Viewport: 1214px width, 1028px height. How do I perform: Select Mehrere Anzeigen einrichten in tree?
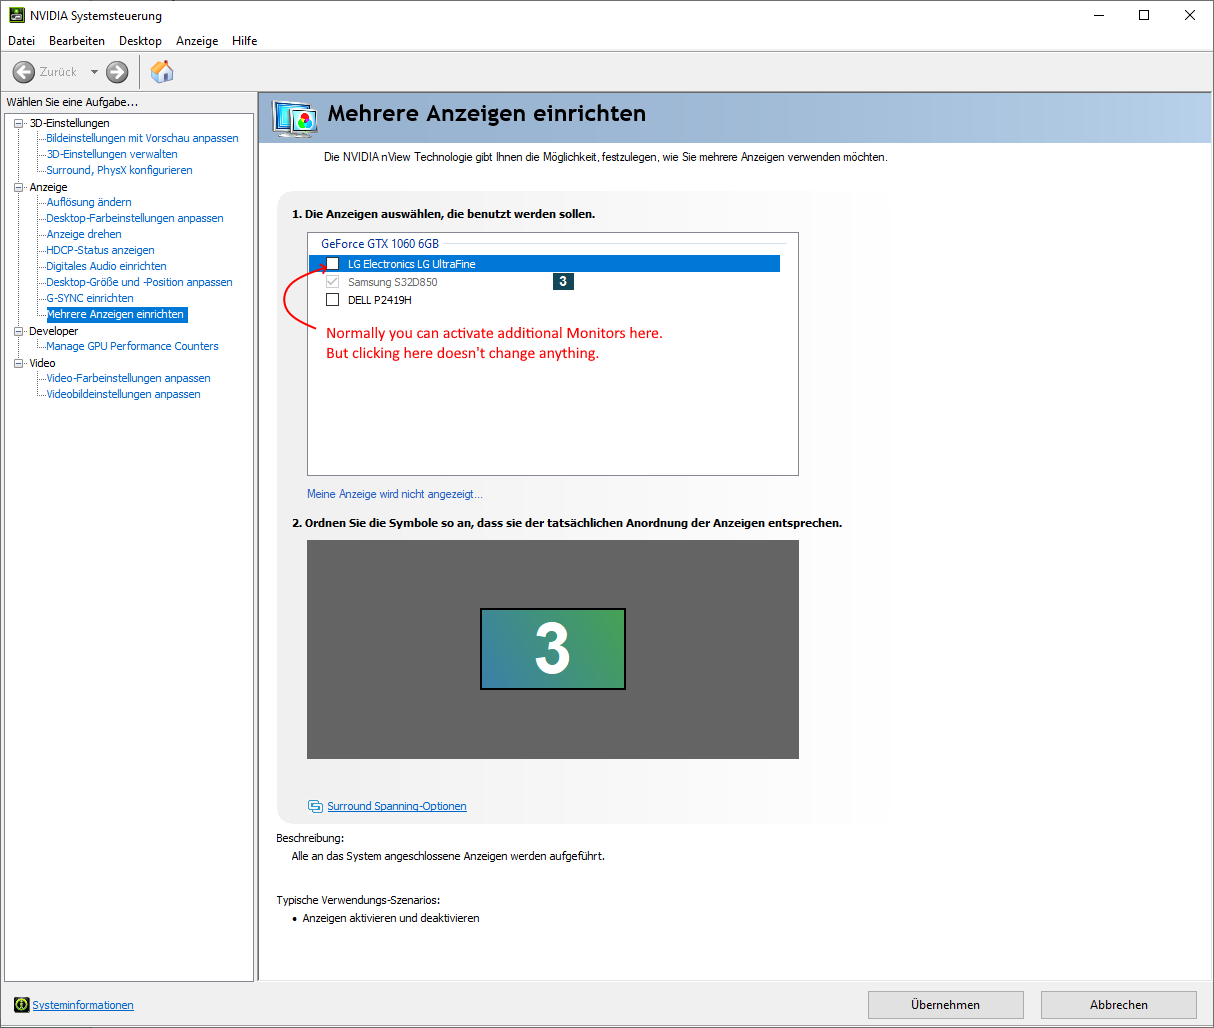(x=116, y=314)
